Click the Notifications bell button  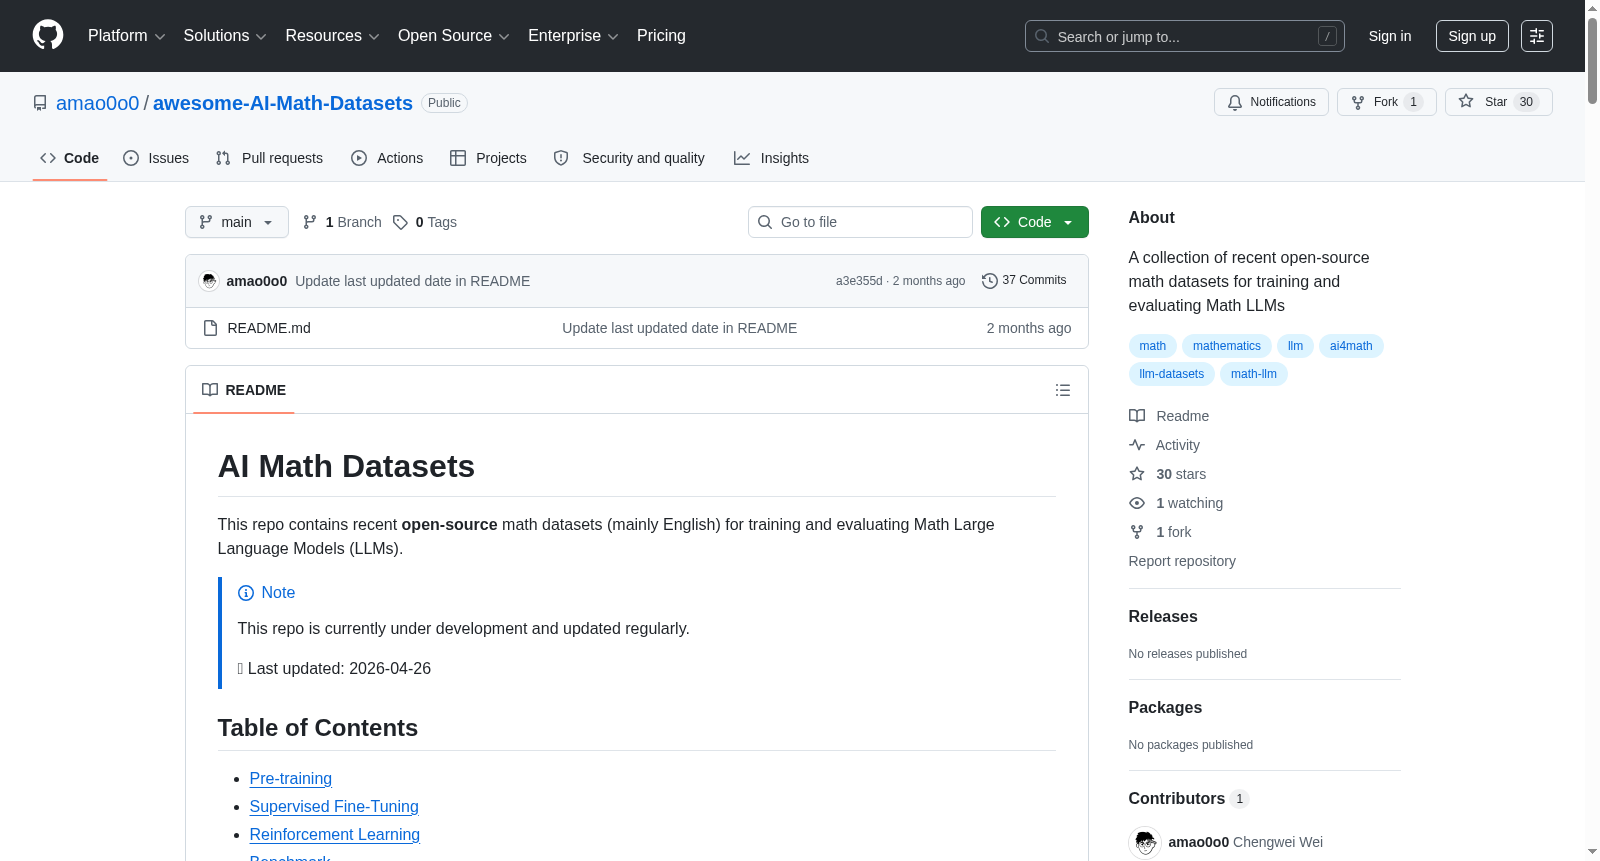(x=1271, y=102)
